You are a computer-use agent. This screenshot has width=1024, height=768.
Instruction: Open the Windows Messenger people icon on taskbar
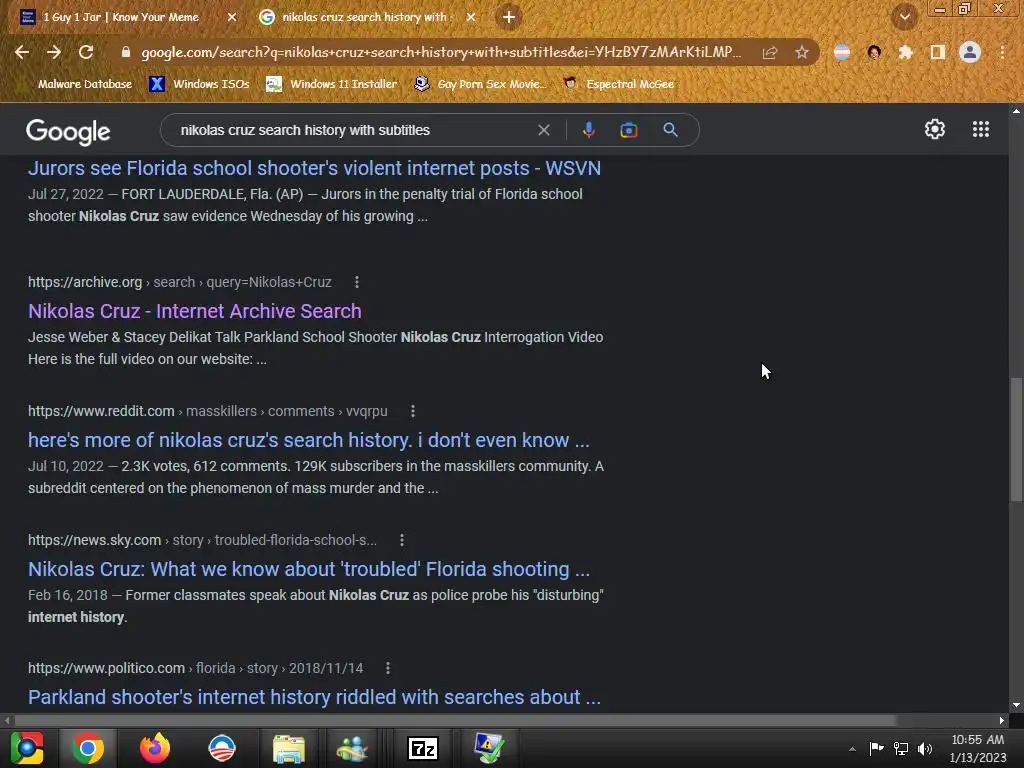[353, 748]
